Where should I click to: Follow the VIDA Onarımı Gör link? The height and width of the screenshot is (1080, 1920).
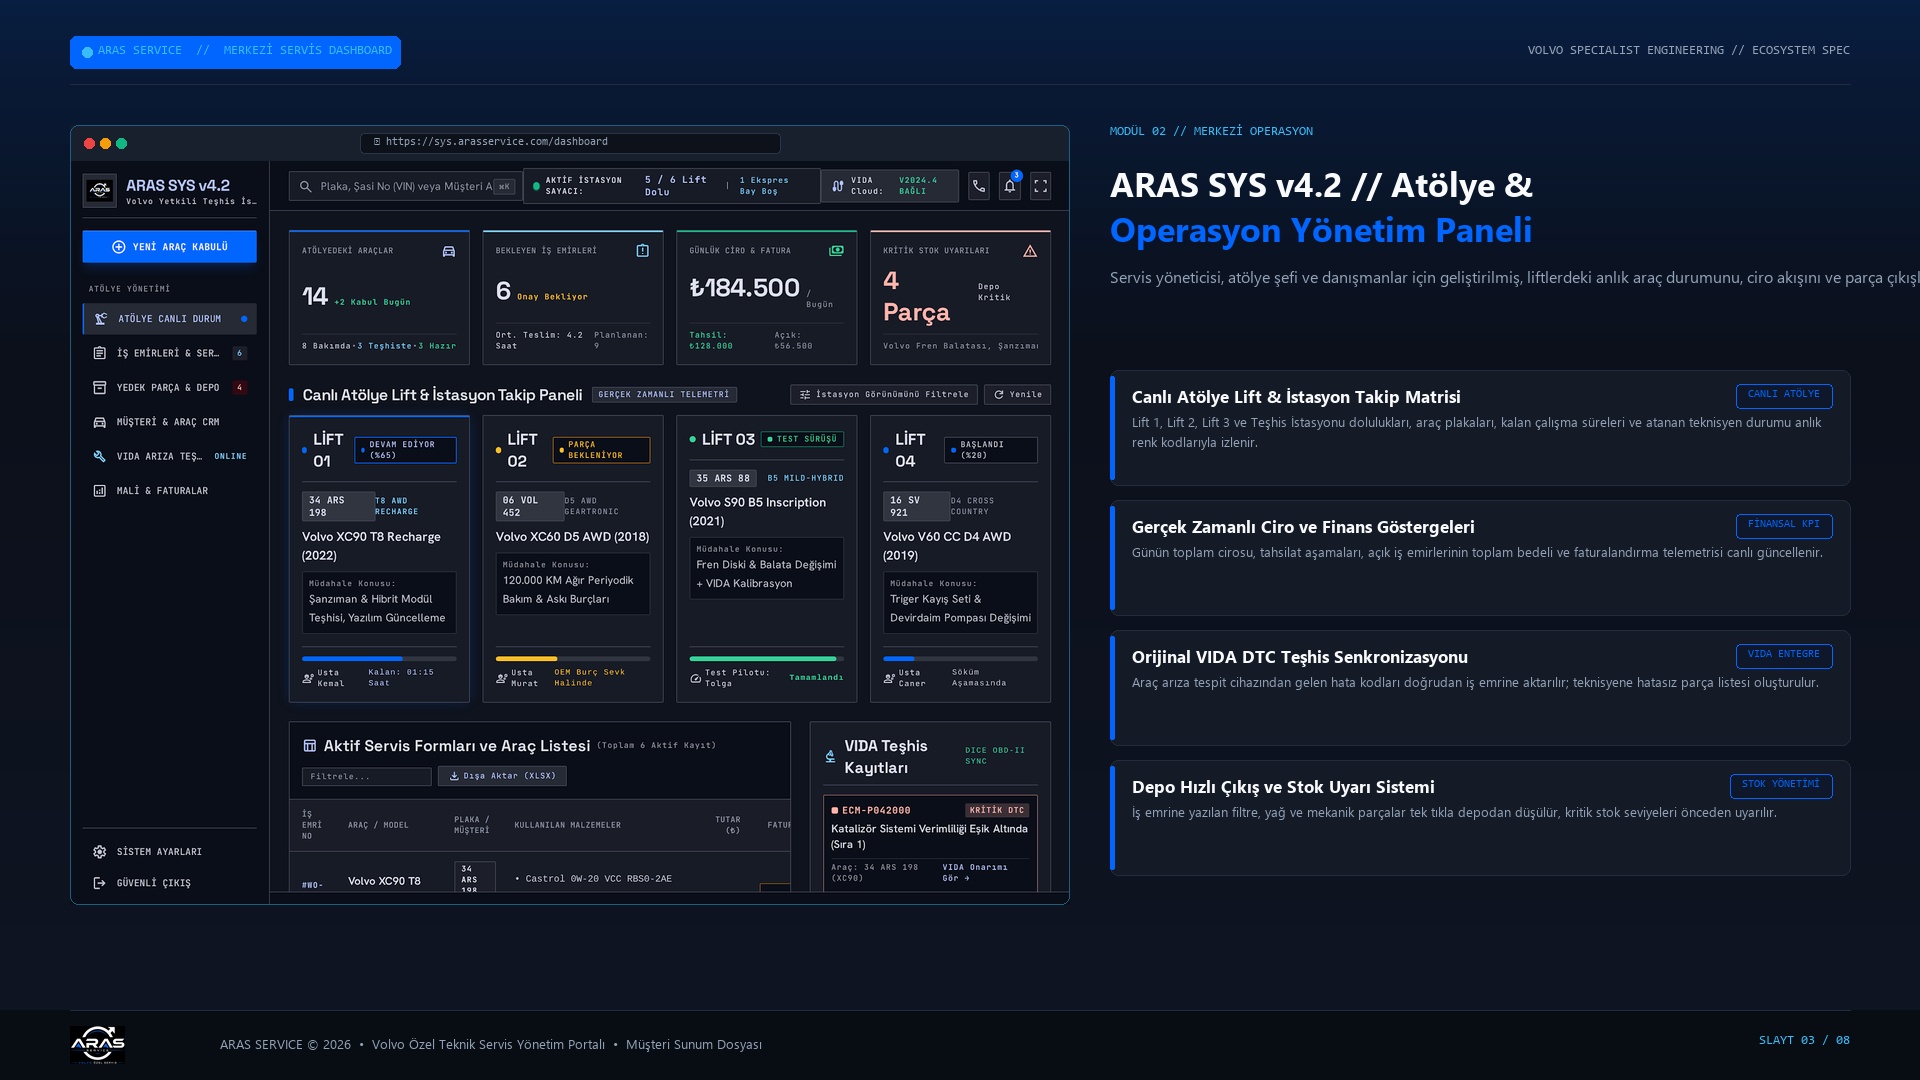point(974,873)
